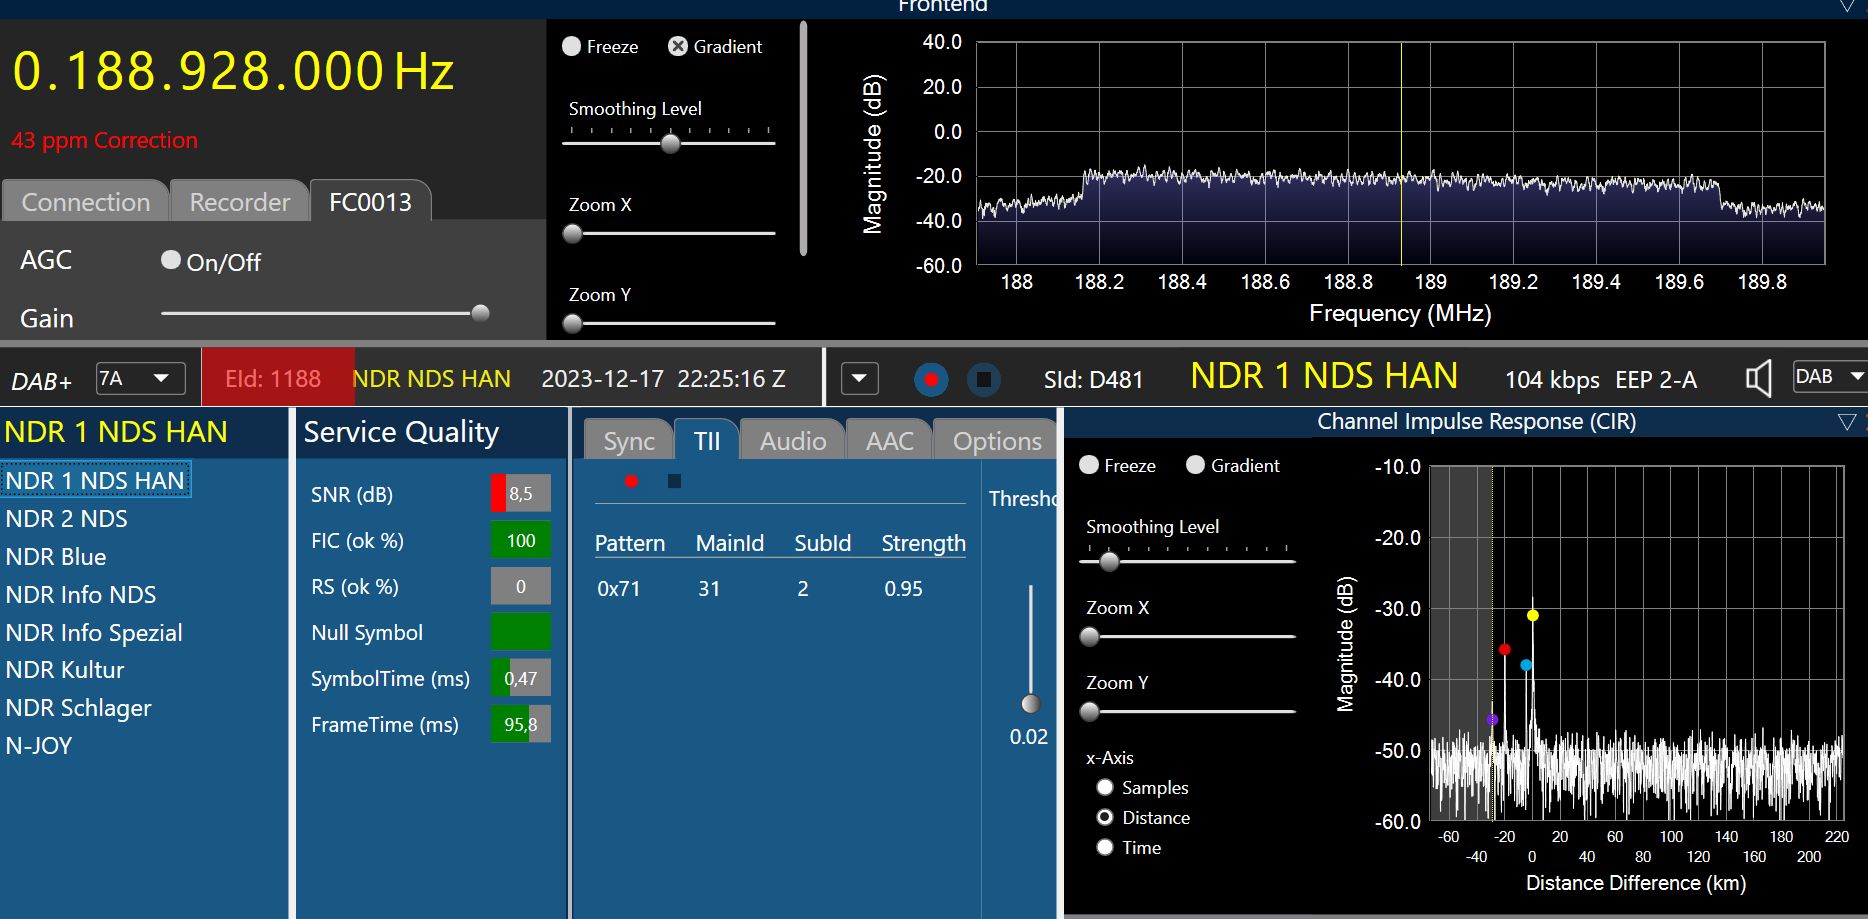Click Frontend Zoom X slider handle
Viewport: 1868px width, 919px height.
point(573,233)
